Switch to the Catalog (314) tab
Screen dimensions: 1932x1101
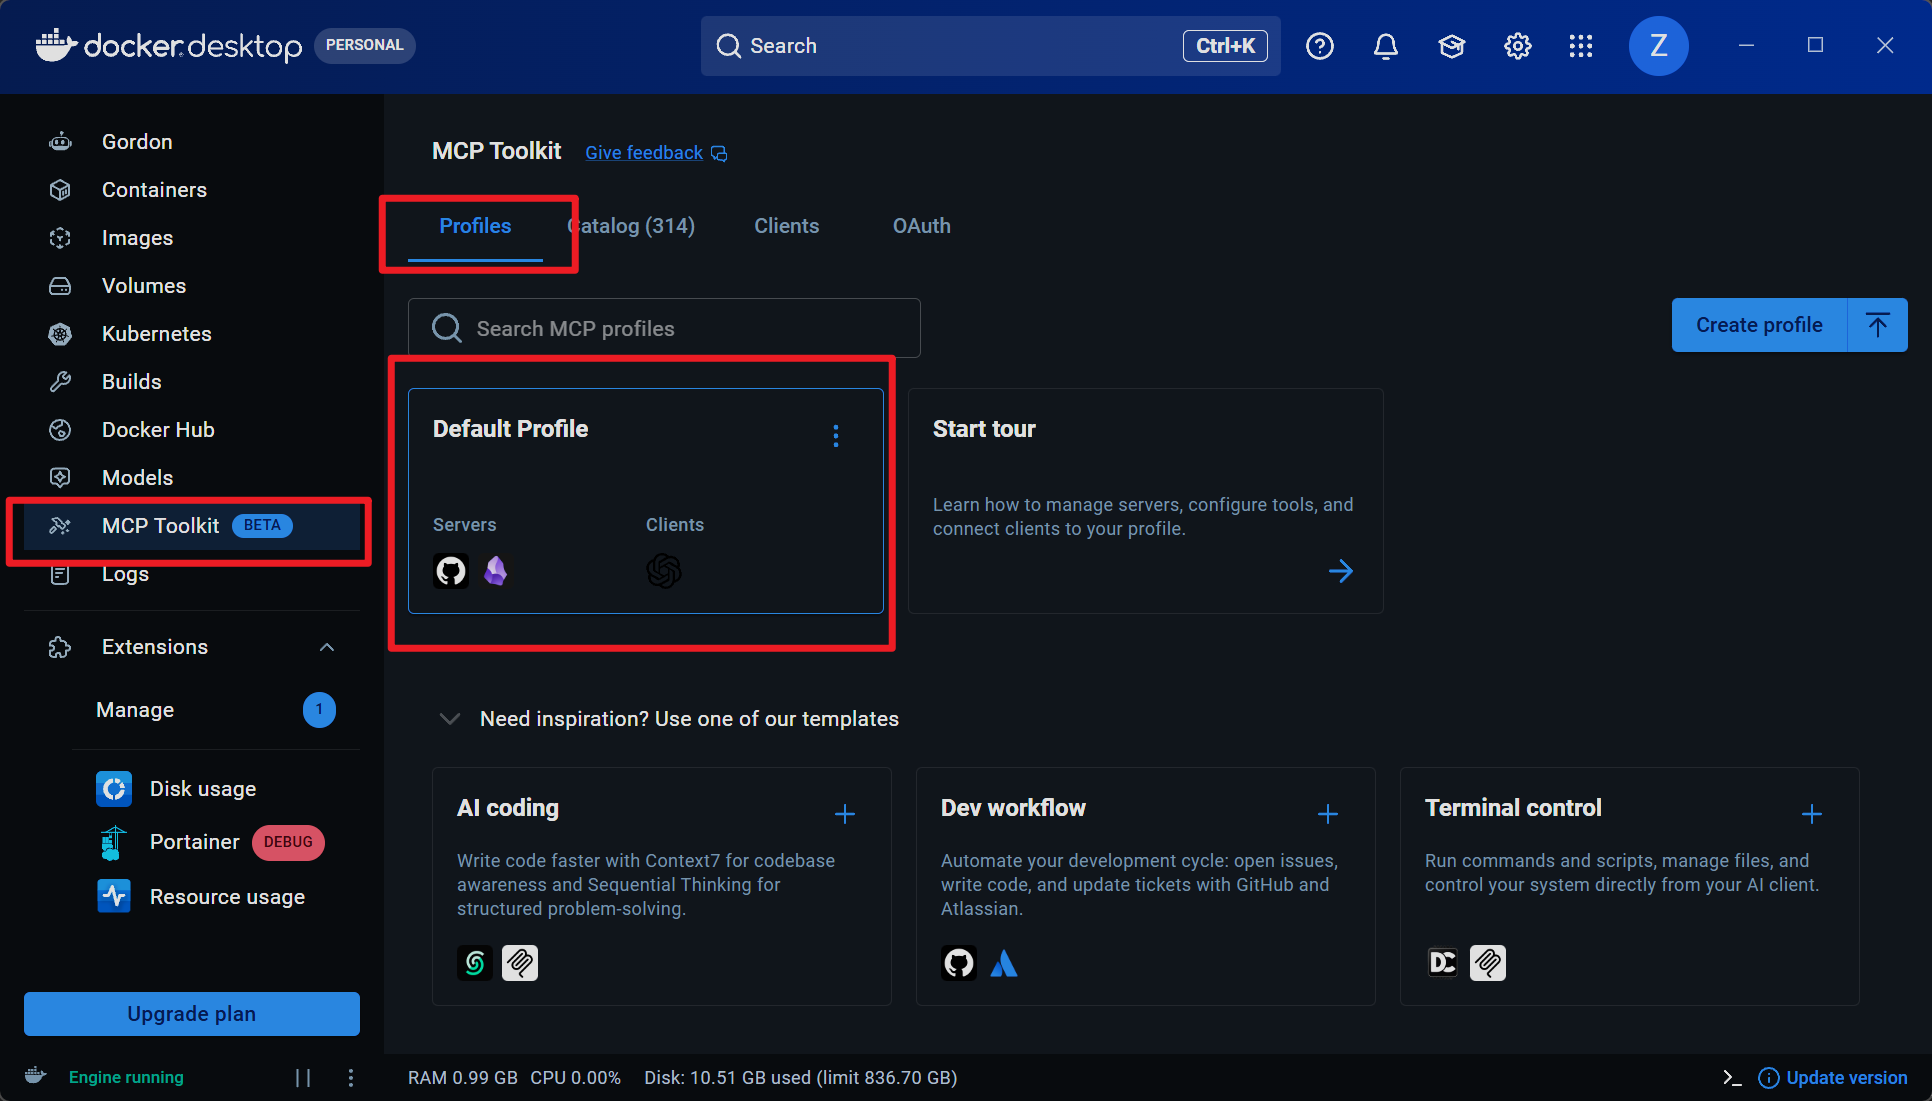631,226
